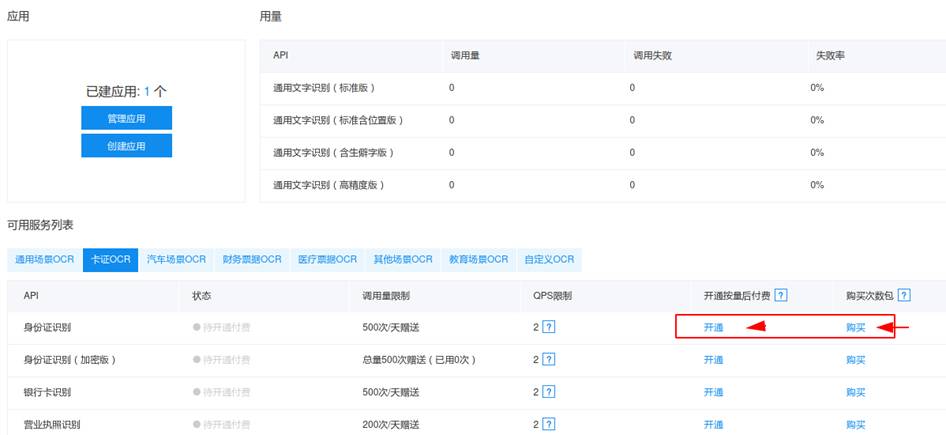Image resolution: width=946 pixels, height=435 pixels.
Task: Switch to the 财务票据OCR tab
Action: point(251,259)
